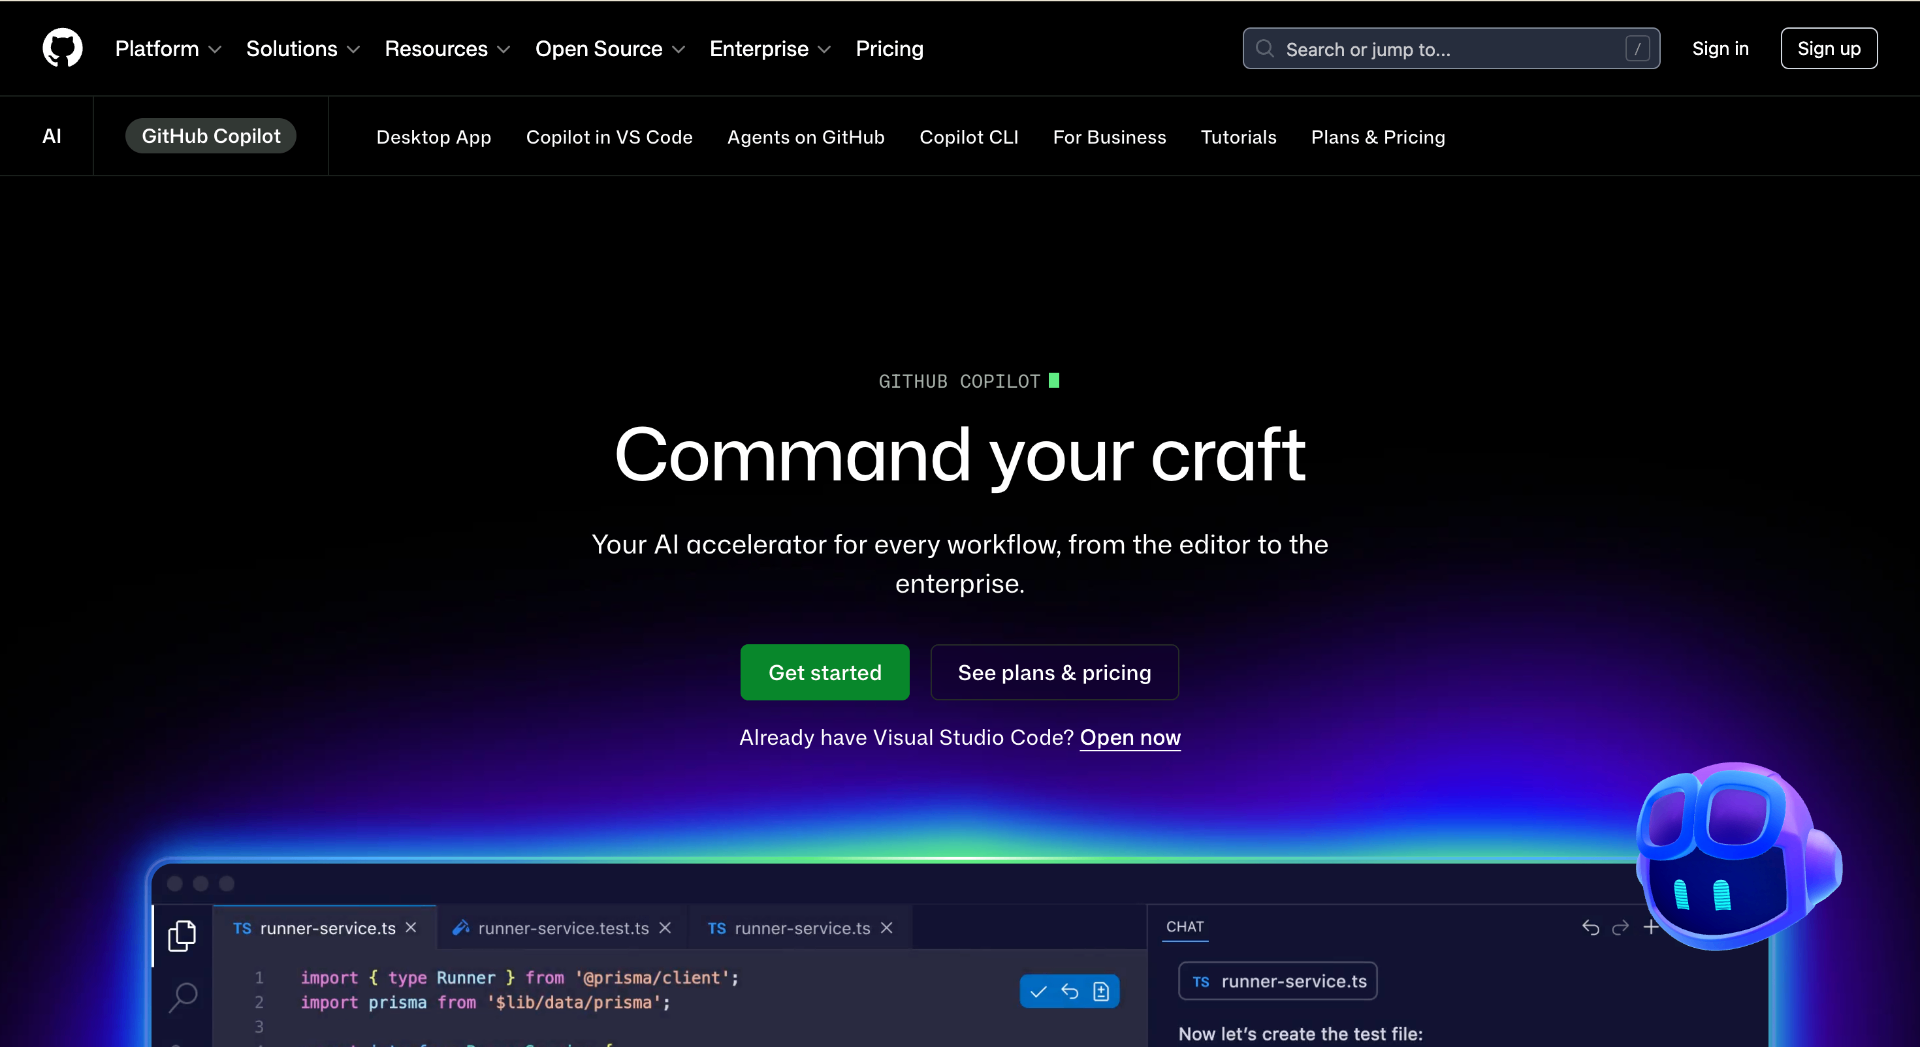This screenshot has height=1047, width=1920.
Task: Click the Command your craft heading
Action: [x=960, y=456]
